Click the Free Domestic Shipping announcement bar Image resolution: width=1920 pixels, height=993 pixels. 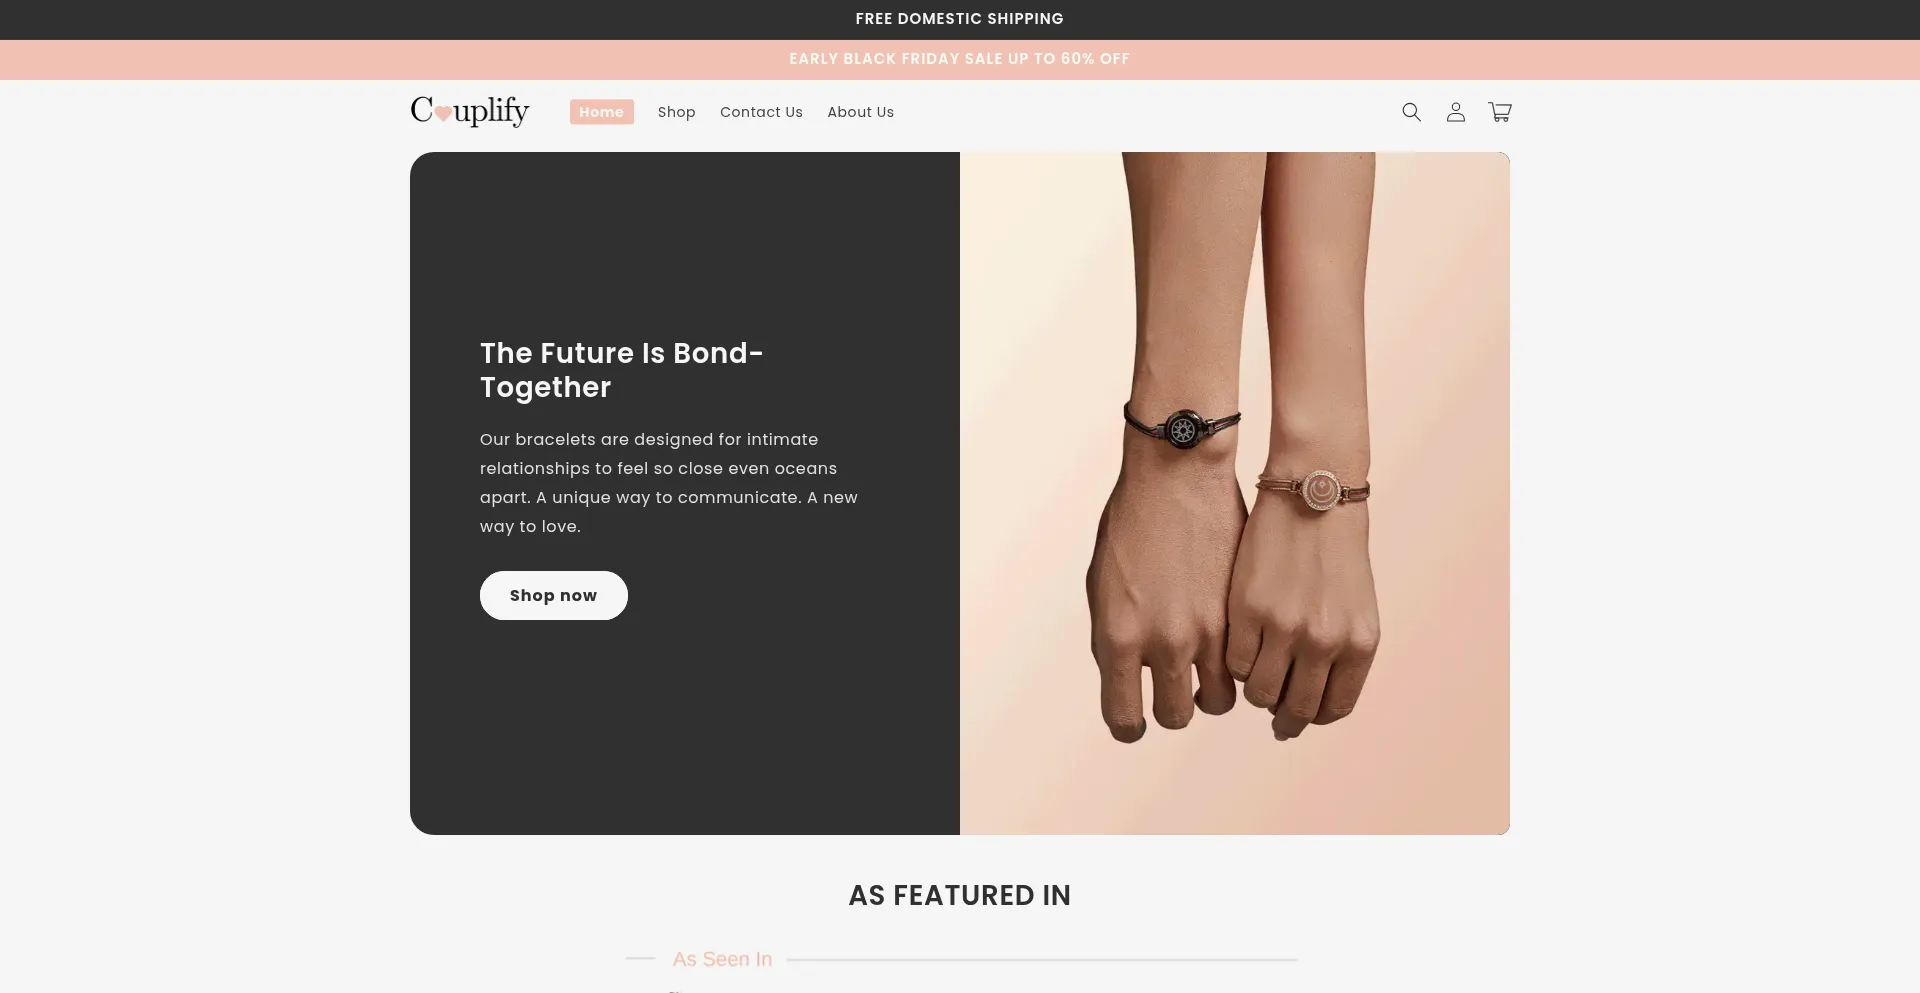960,20
